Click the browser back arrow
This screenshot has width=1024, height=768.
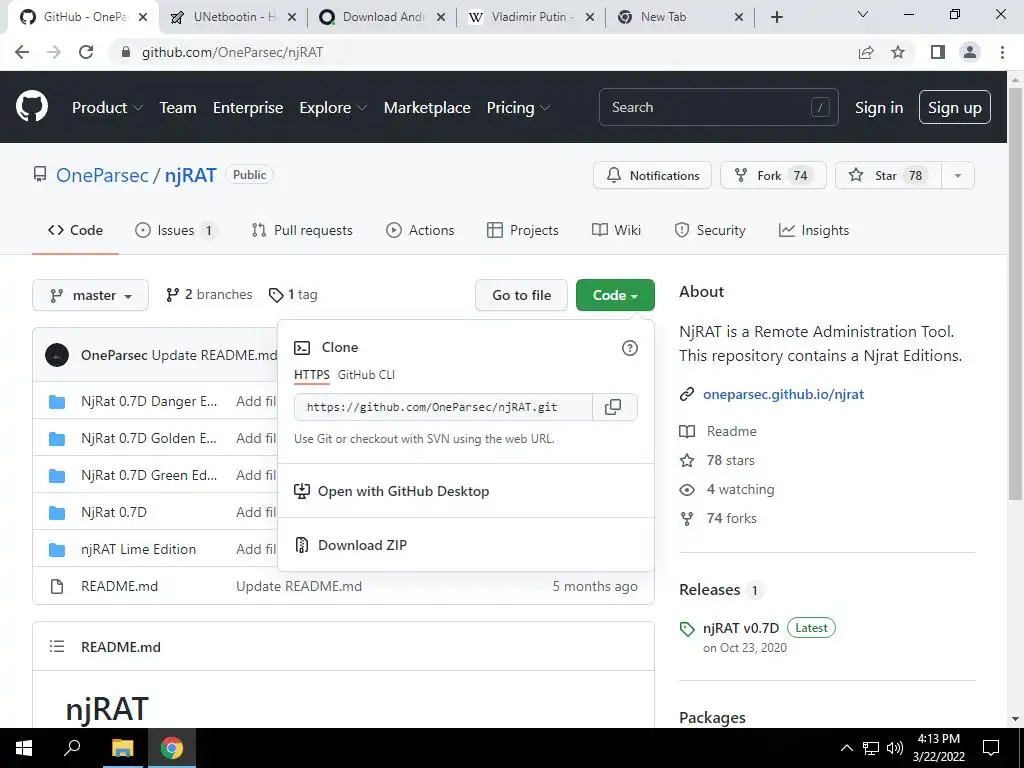(x=22, y=52)
